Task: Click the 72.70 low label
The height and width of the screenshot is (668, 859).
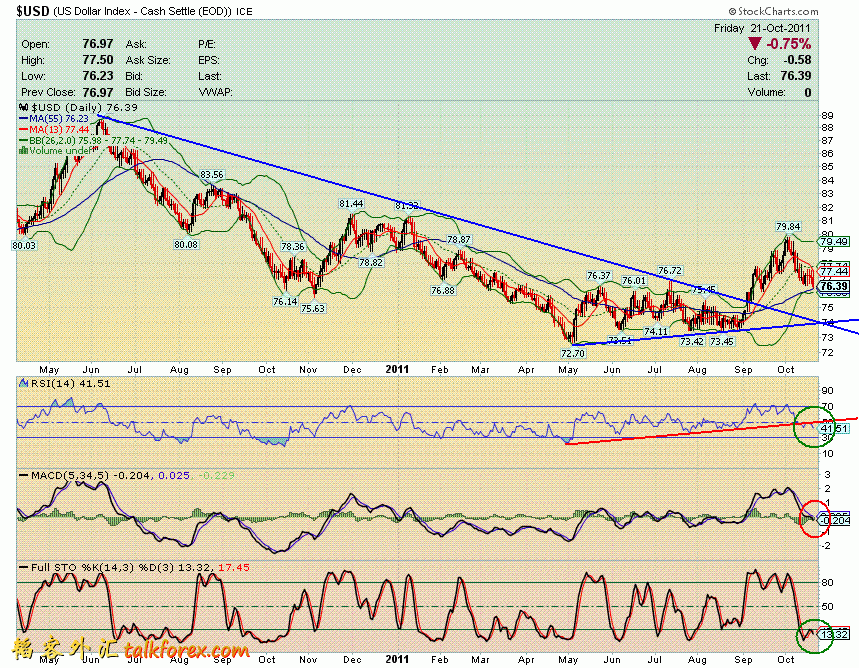Action: pyautogui.click(x=573, y=353)
